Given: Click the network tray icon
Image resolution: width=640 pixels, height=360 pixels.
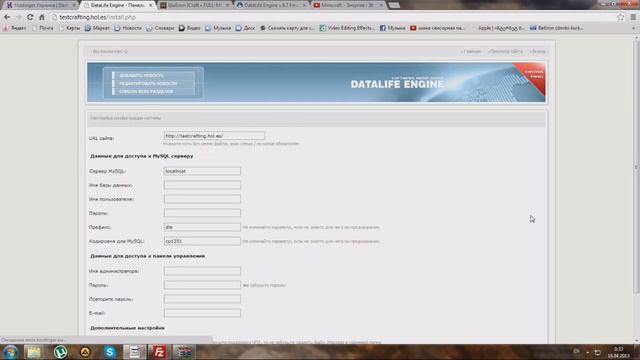Looking at the screenshot, I should [x=597, y=352].
